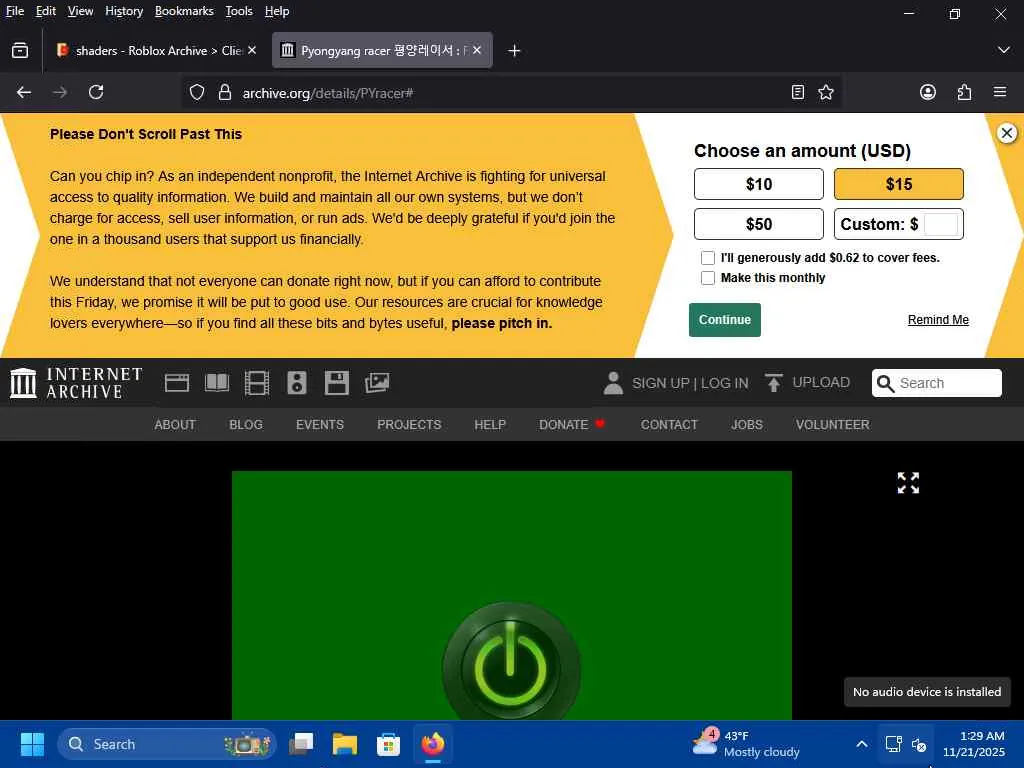Select the $15 donation amount
Viewport: 1024px width, 768px height.
(898, 184)
